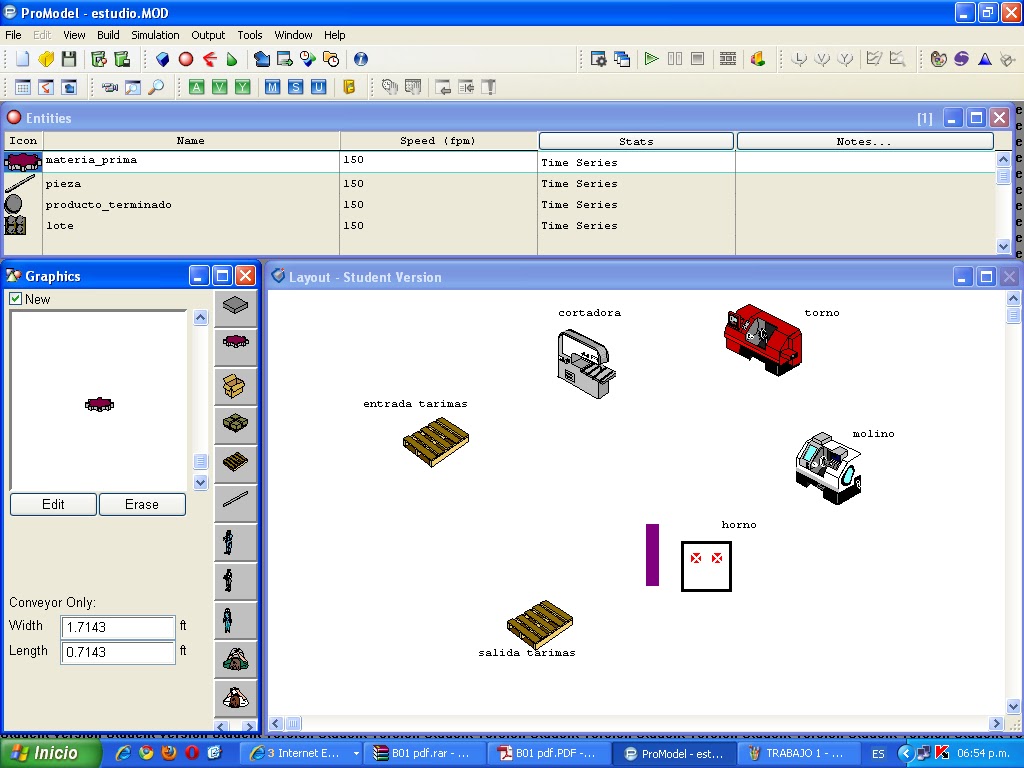Open the Variables editor with the green V icon
This screenshot has height=768, width=1024.
click(221, 87)
